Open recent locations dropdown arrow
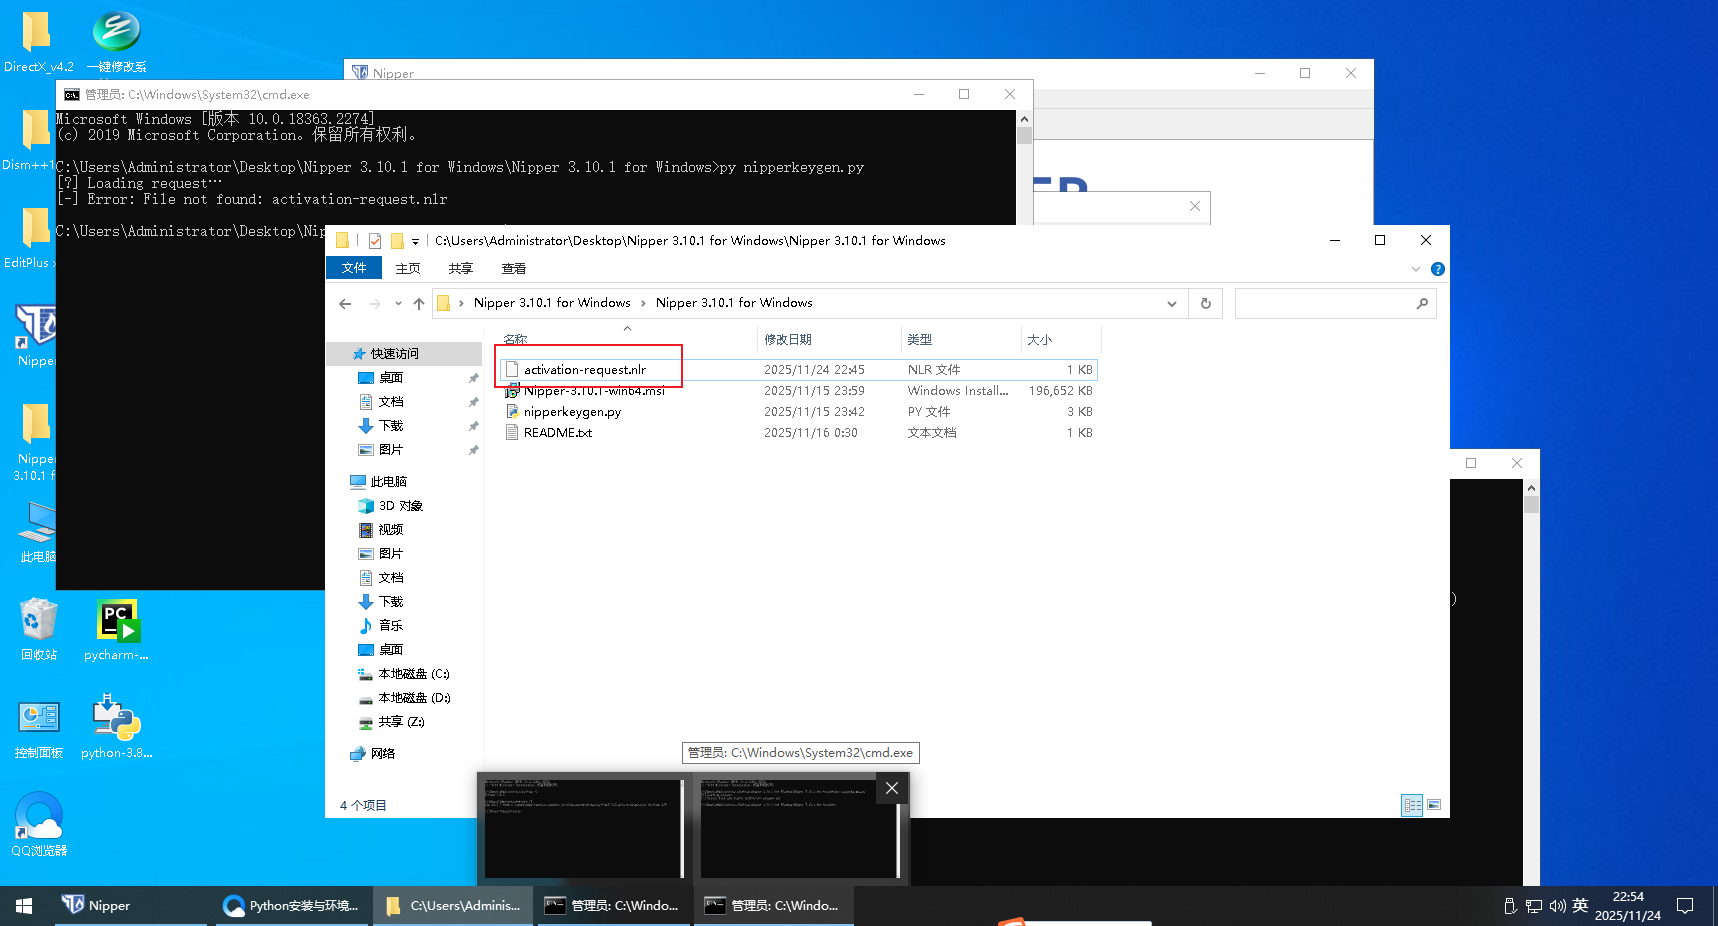Screen dimensions: 1718x926 click(x=398, y=304)
